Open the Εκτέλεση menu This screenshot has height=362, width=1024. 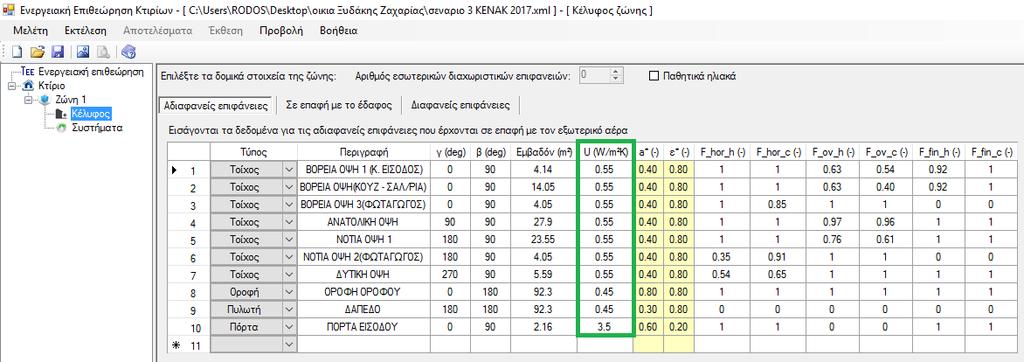(86, 31)
